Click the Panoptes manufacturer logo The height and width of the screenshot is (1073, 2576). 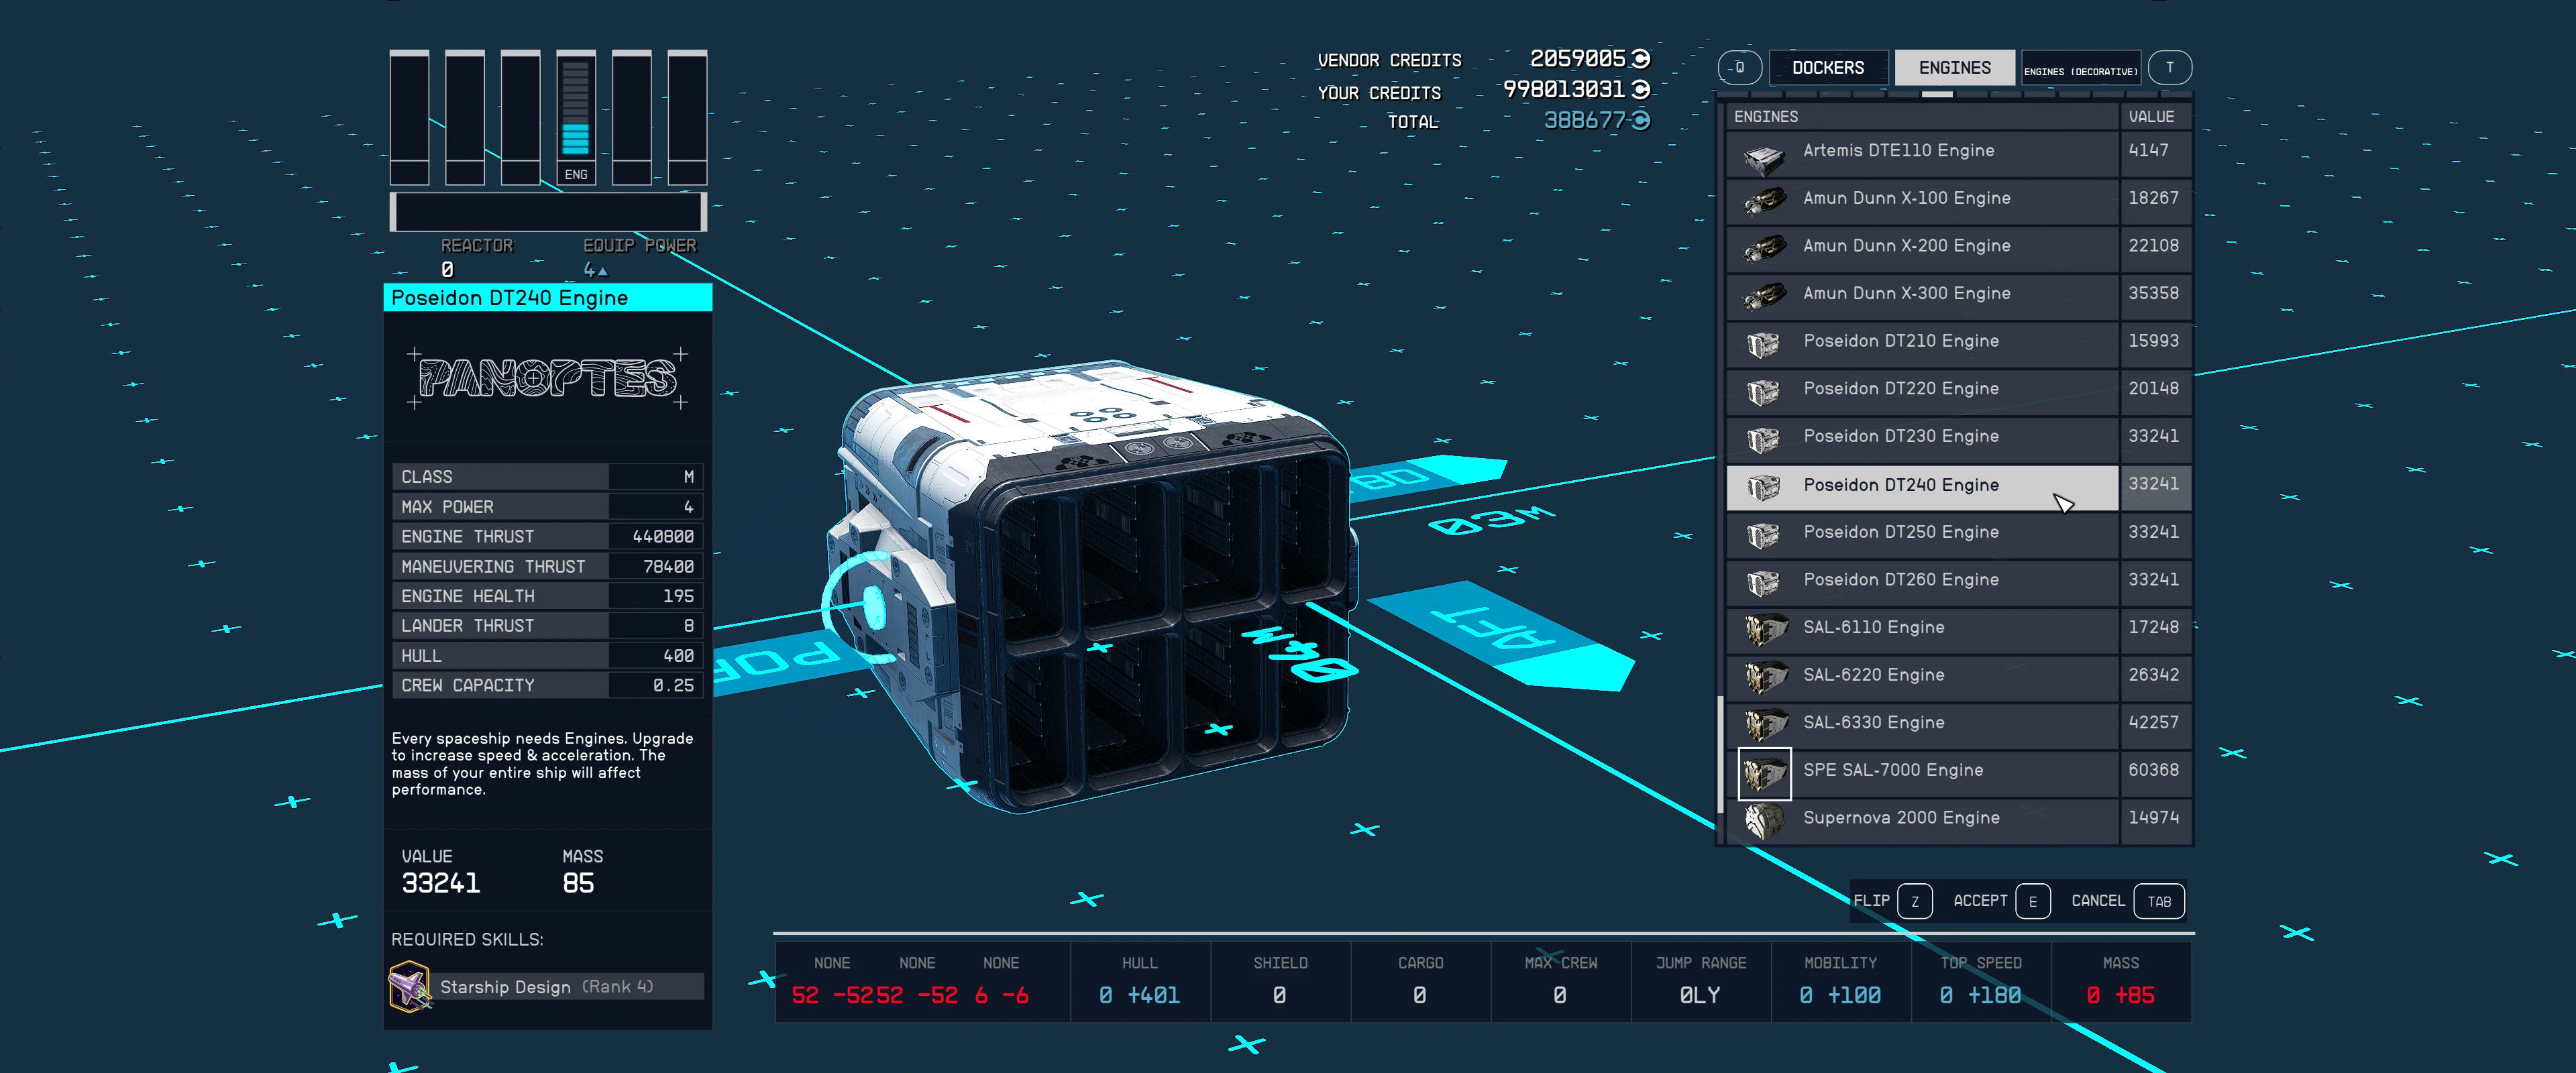(x=548, y=378)
